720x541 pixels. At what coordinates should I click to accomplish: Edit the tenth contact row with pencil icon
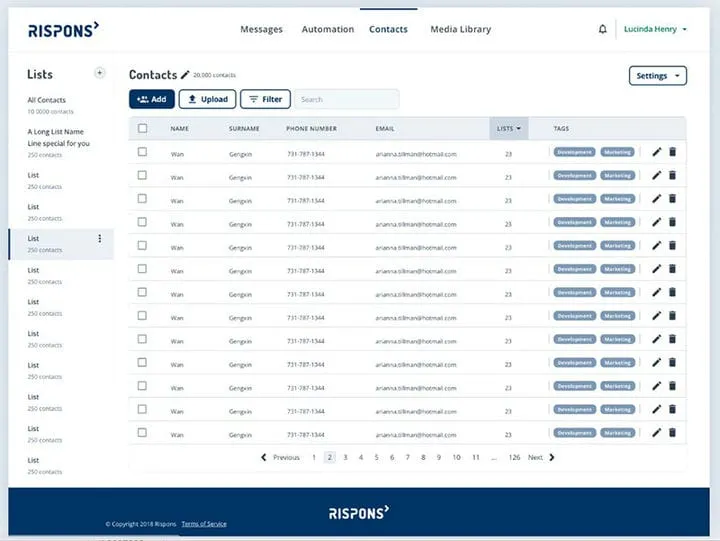point(657,362)
